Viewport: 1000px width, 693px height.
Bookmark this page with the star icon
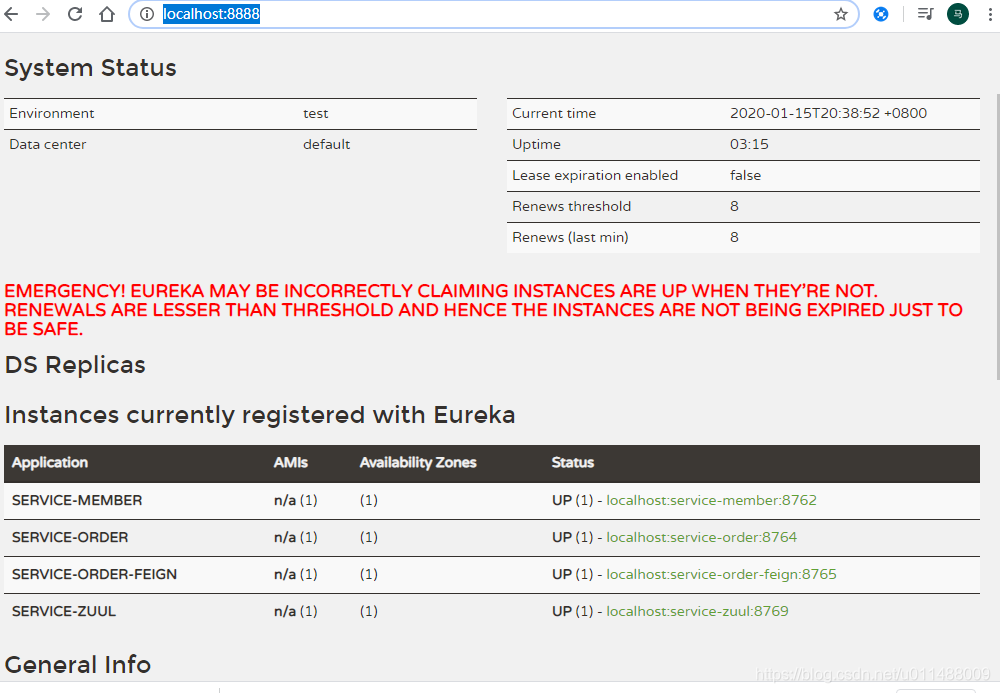(841, 14)
